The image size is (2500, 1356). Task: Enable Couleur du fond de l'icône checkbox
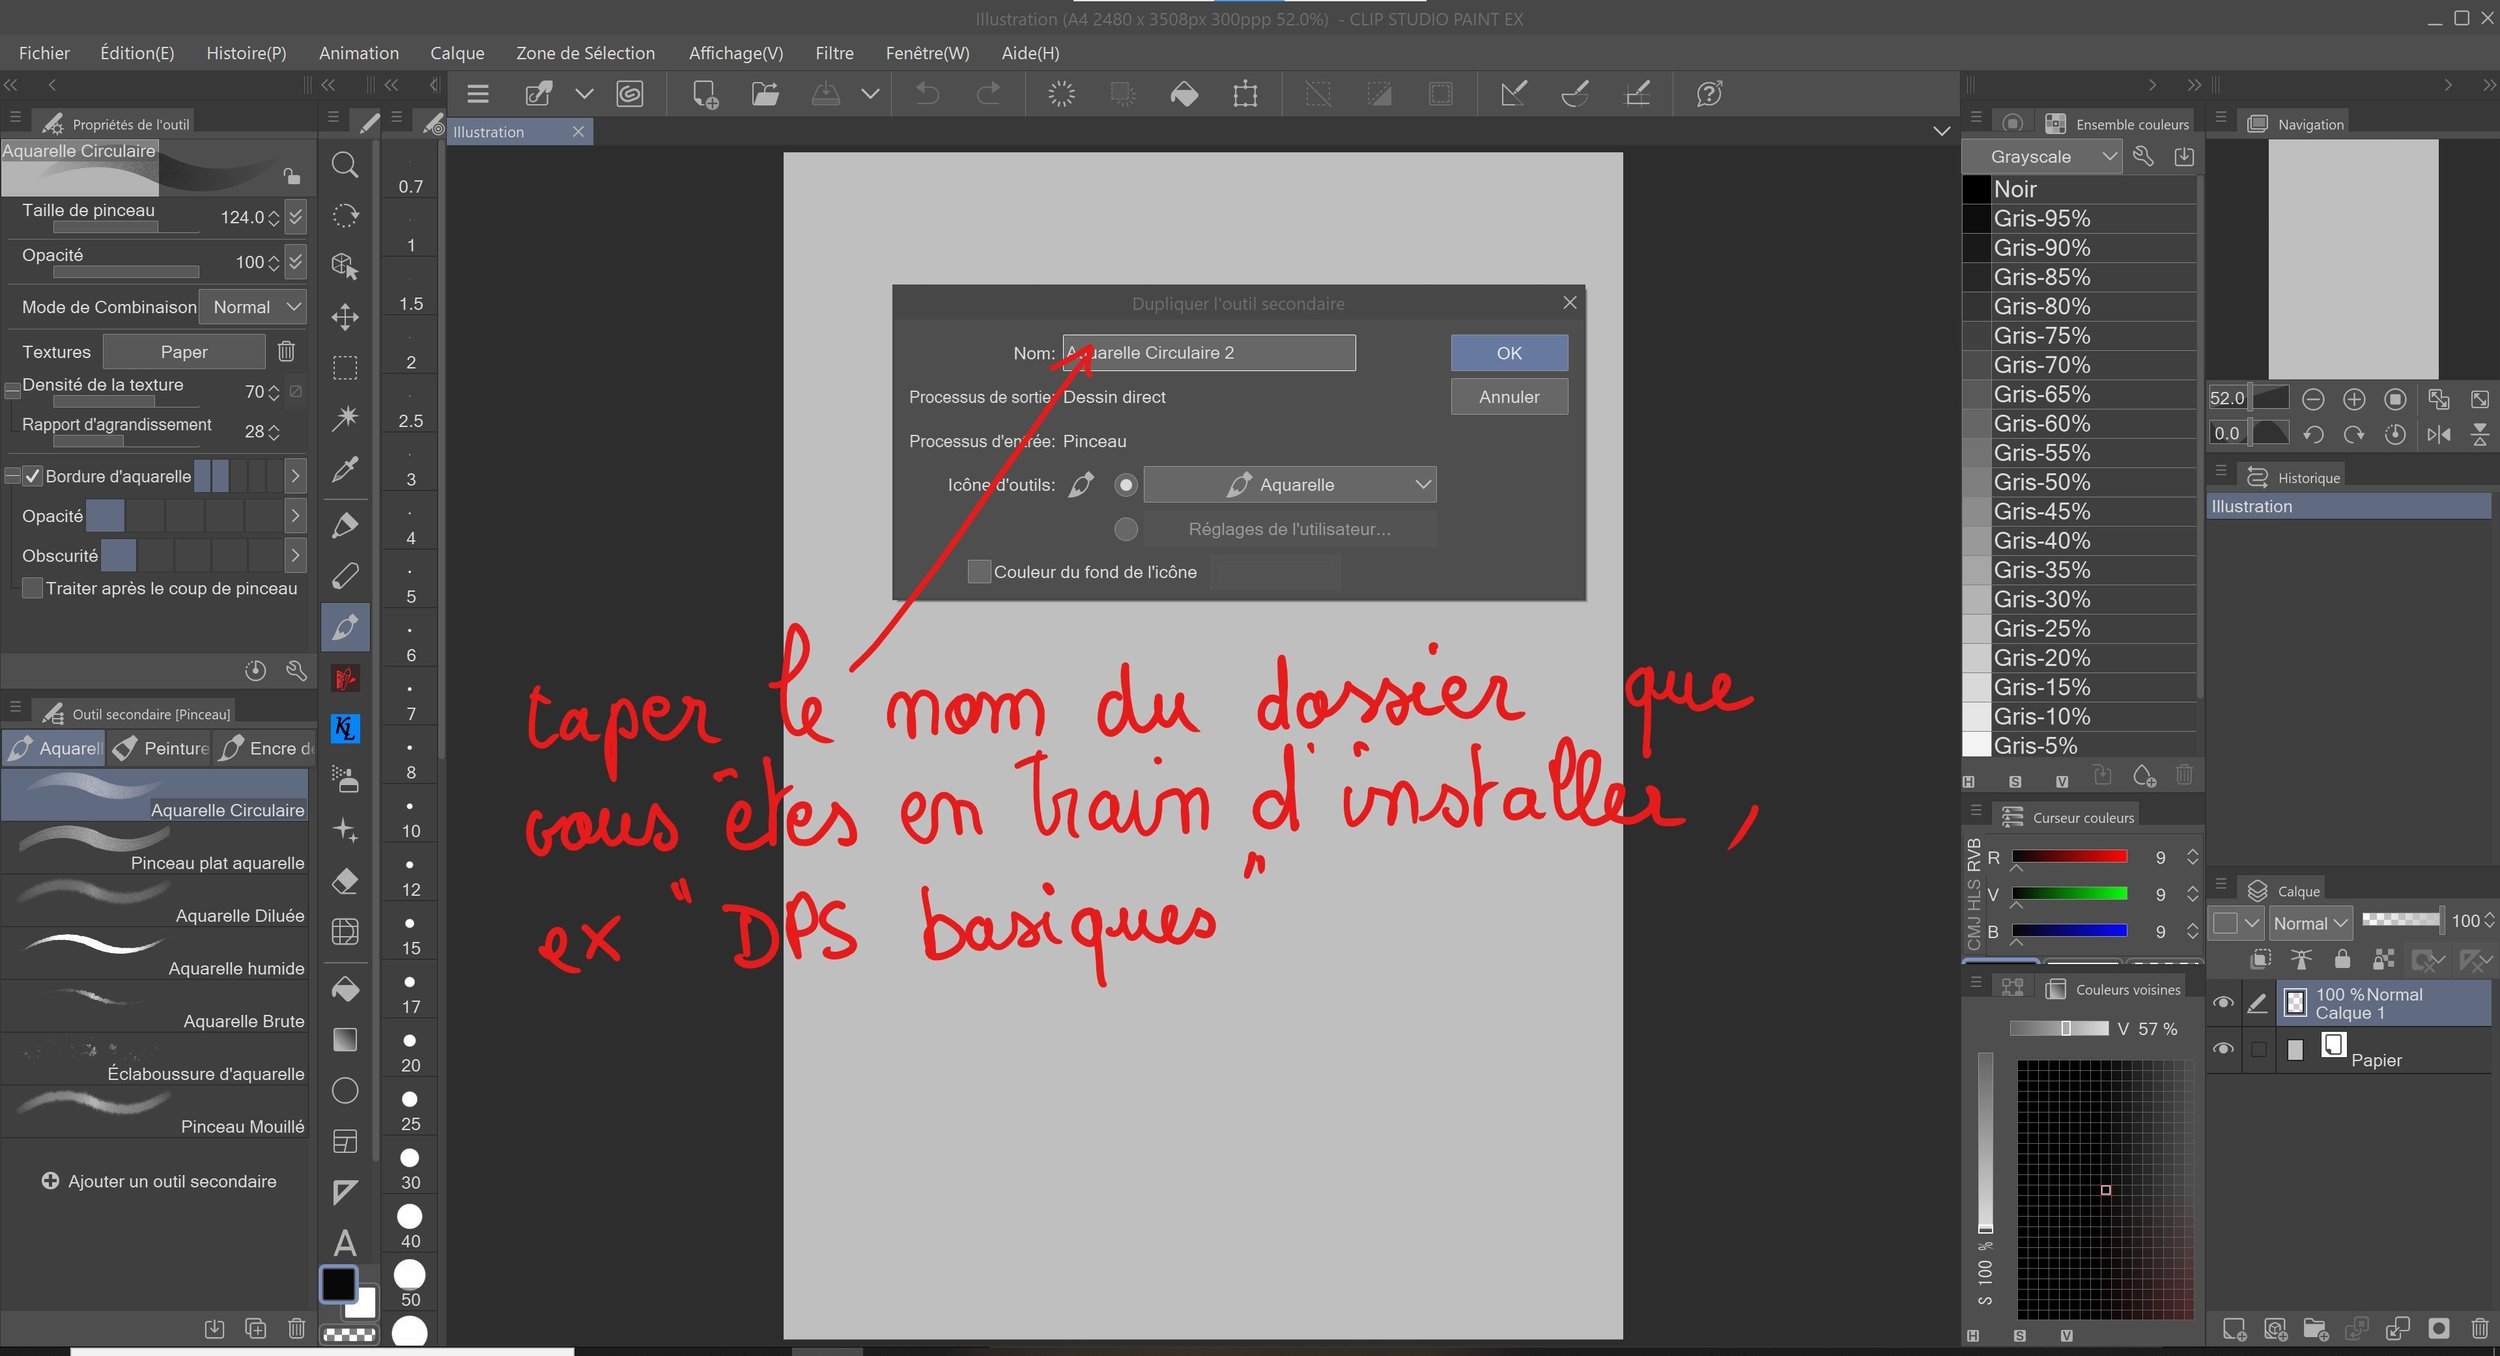(979, 572)
